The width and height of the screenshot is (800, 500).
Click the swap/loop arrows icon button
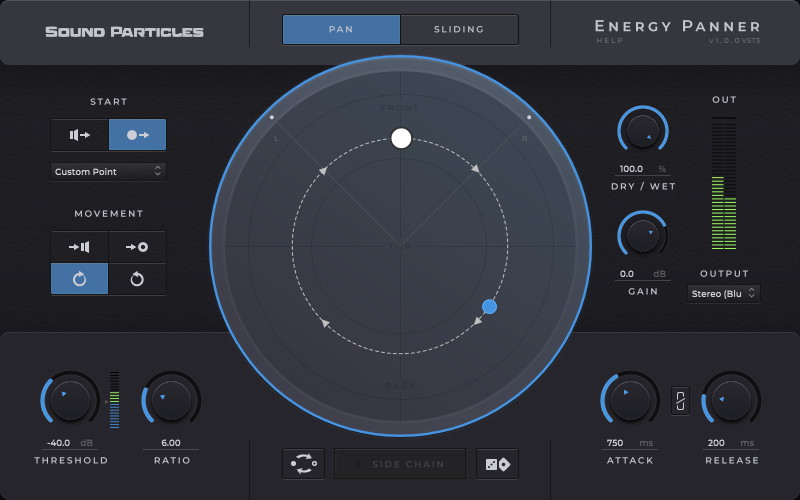[x=304, y=464]
